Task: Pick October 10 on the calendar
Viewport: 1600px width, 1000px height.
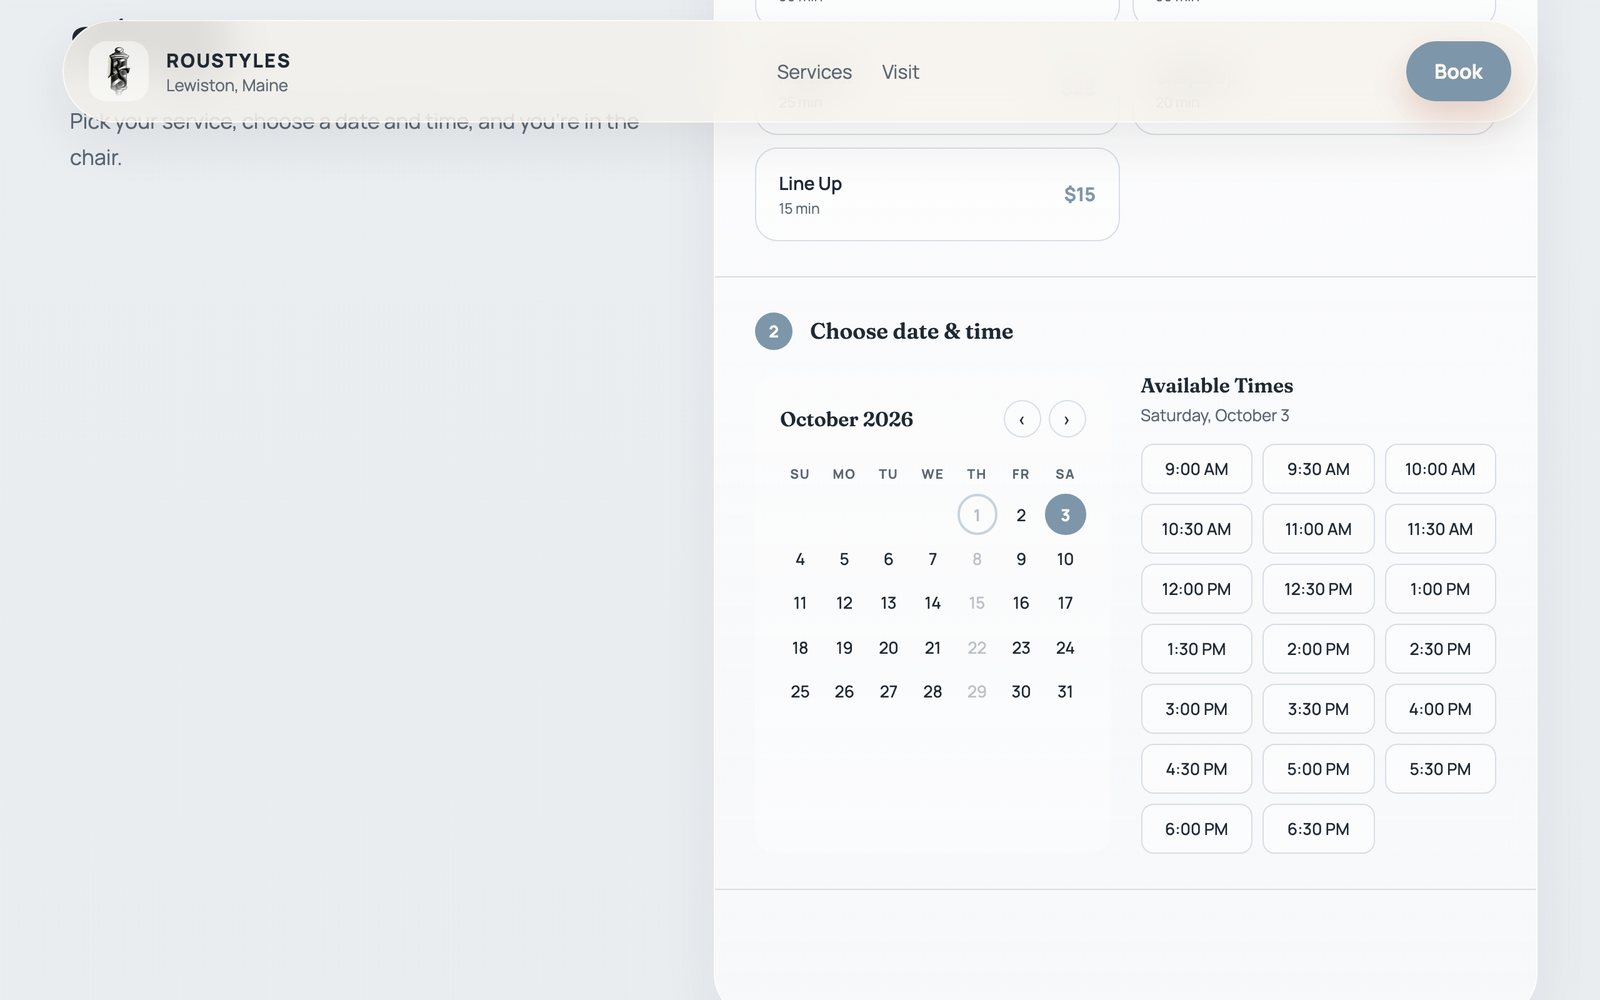Action: 1065,559
